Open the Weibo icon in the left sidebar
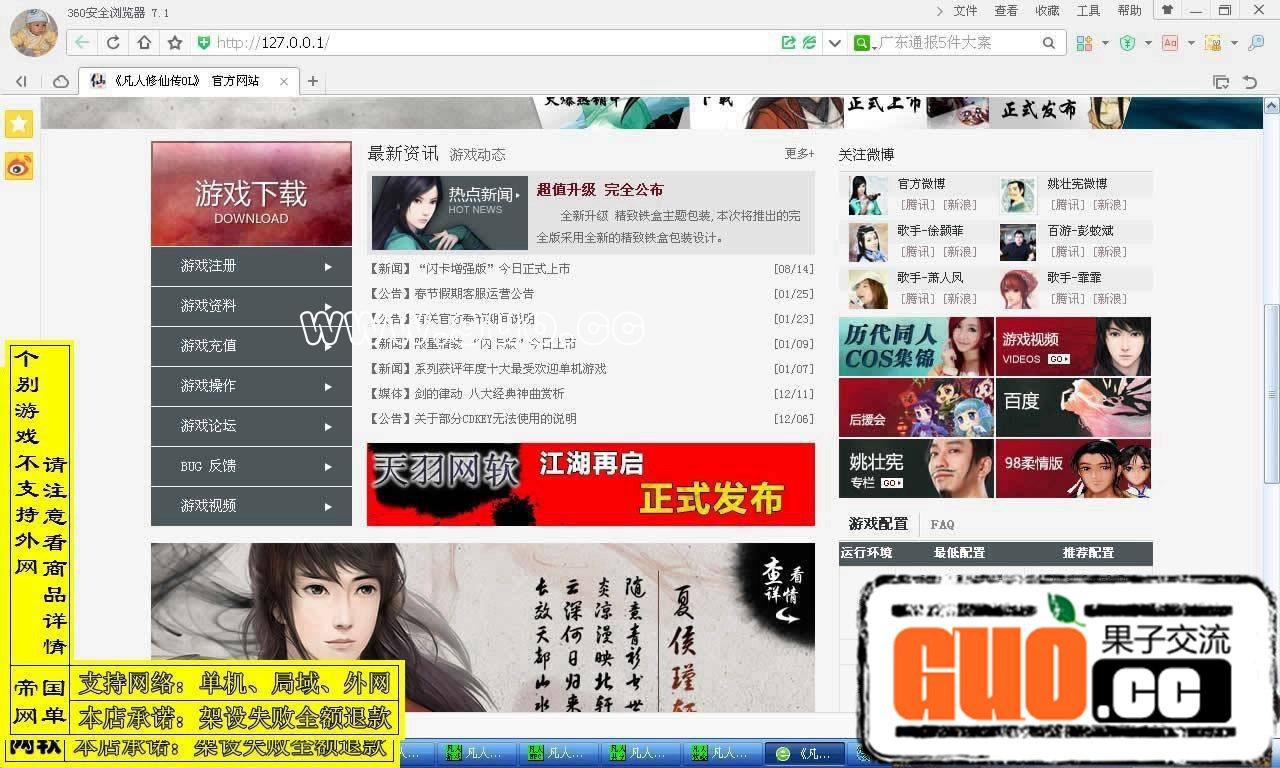The image size is (1280, 768). tap(19, 167)
